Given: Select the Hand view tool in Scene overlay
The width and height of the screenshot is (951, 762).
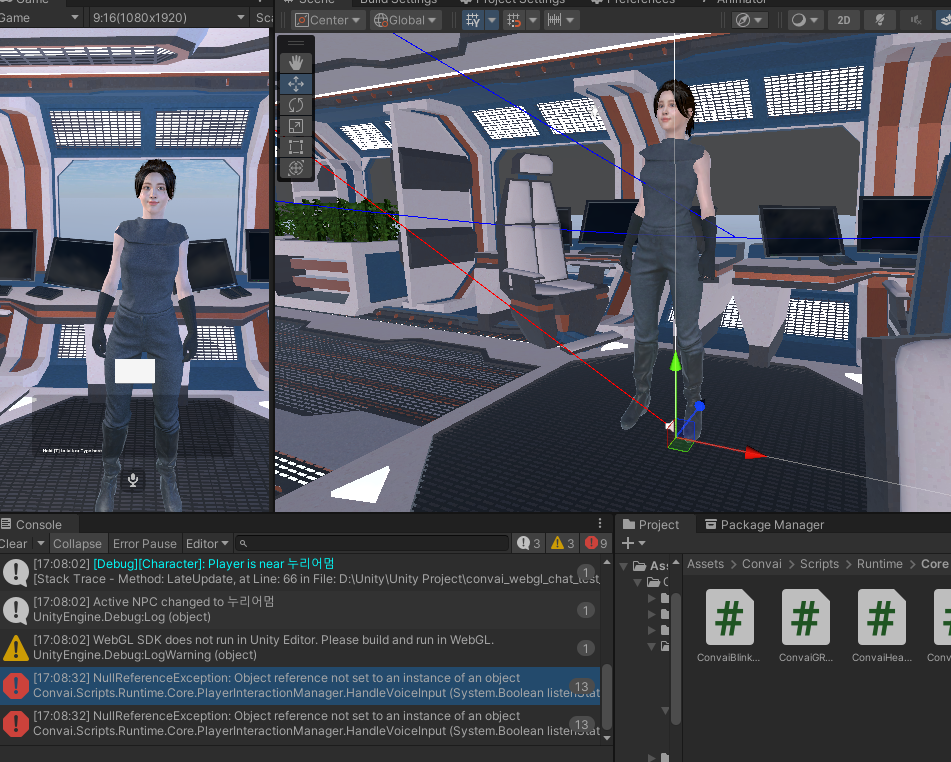Looking at the screenshot, I should coord(296,62).
